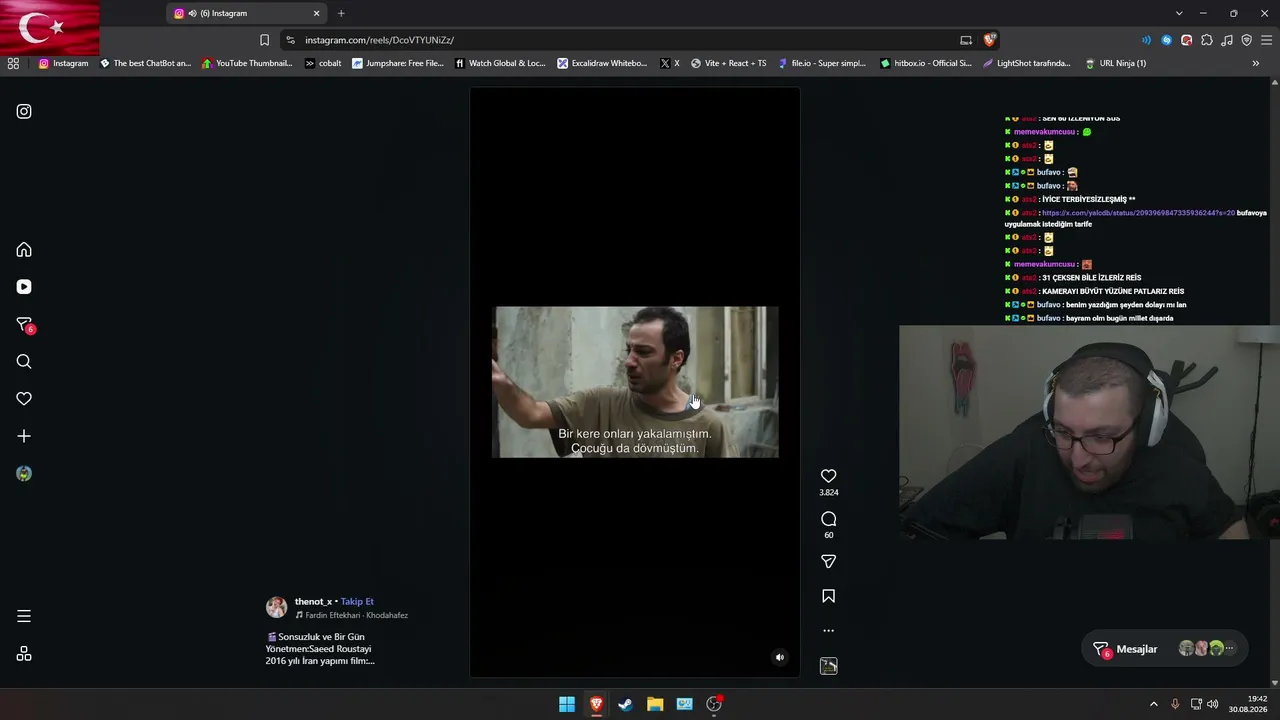The image size is (1280, 720).
Task: Open the x.com link in stream chat
Action: [x=1138, y=213]
